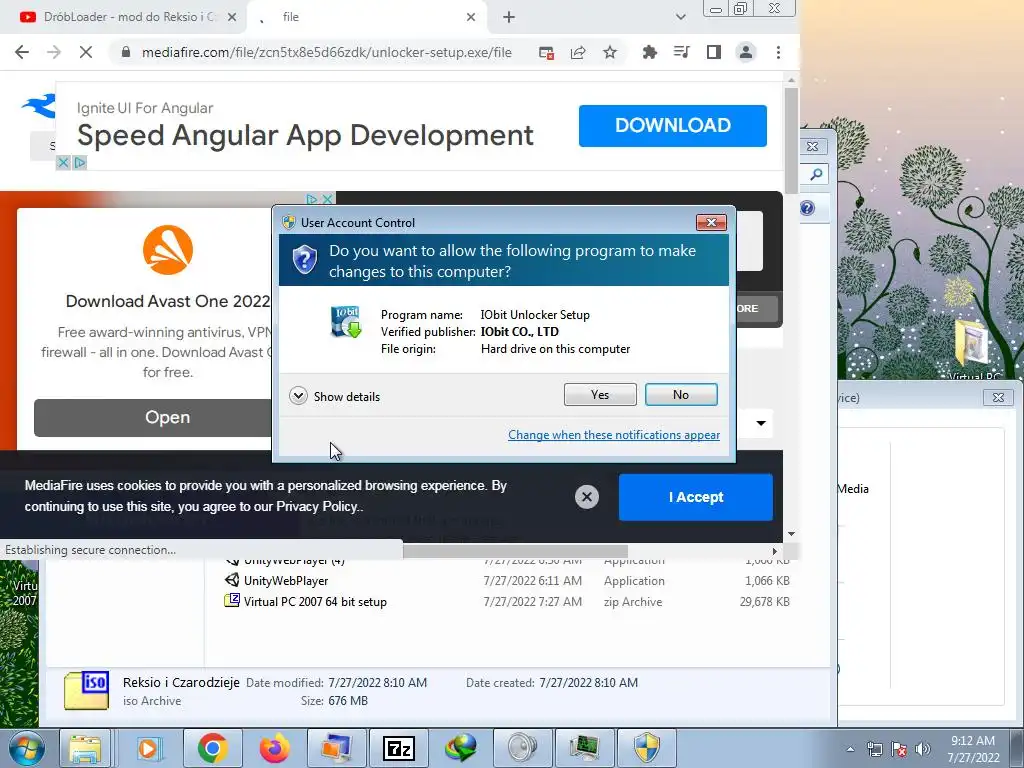Click the MediaFire bird logo
Viewport: 1024px width, 768px height.
(39, 105)
